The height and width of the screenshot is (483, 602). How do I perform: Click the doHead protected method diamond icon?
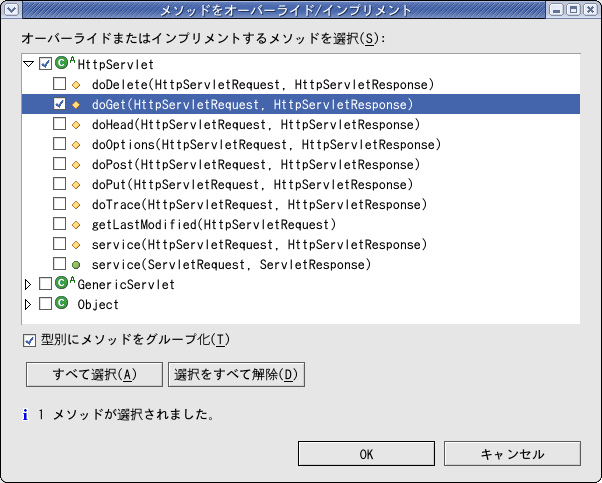click(76, 125)
